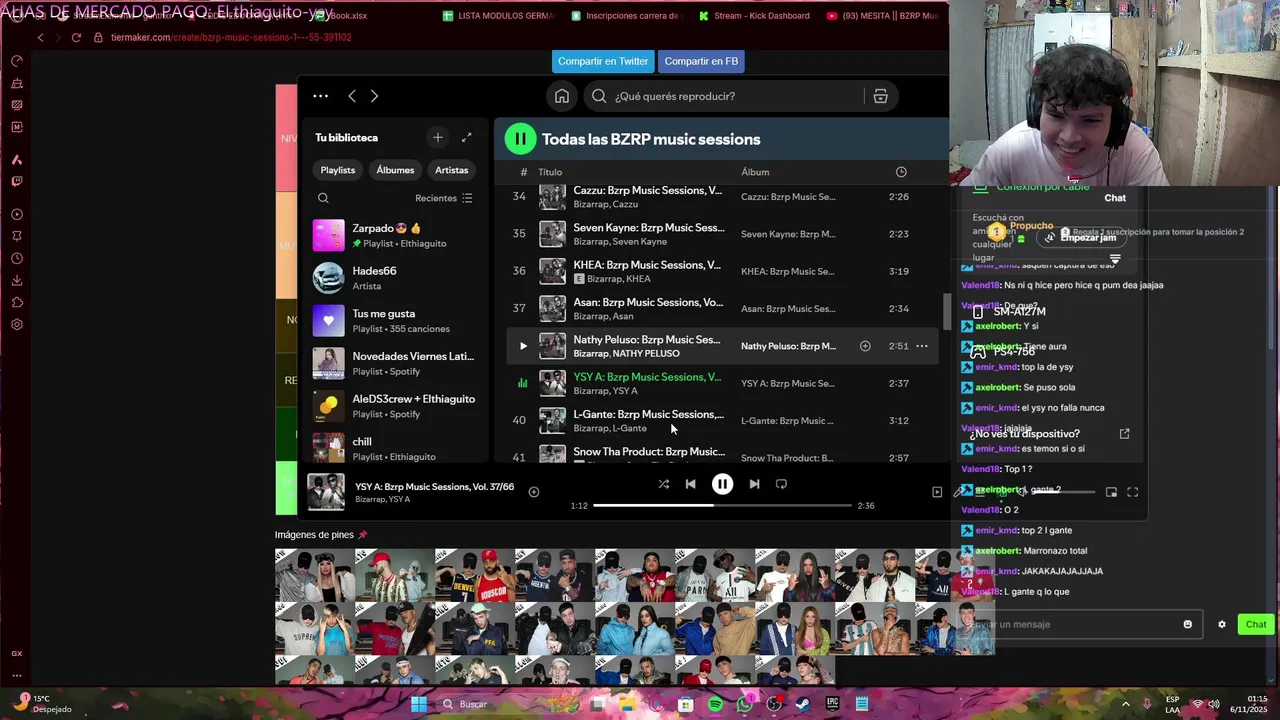Screen dimensions: 1280x720
Task: Open AleDS3crew + Elthiaguito blend
Action: click(395, 406)
